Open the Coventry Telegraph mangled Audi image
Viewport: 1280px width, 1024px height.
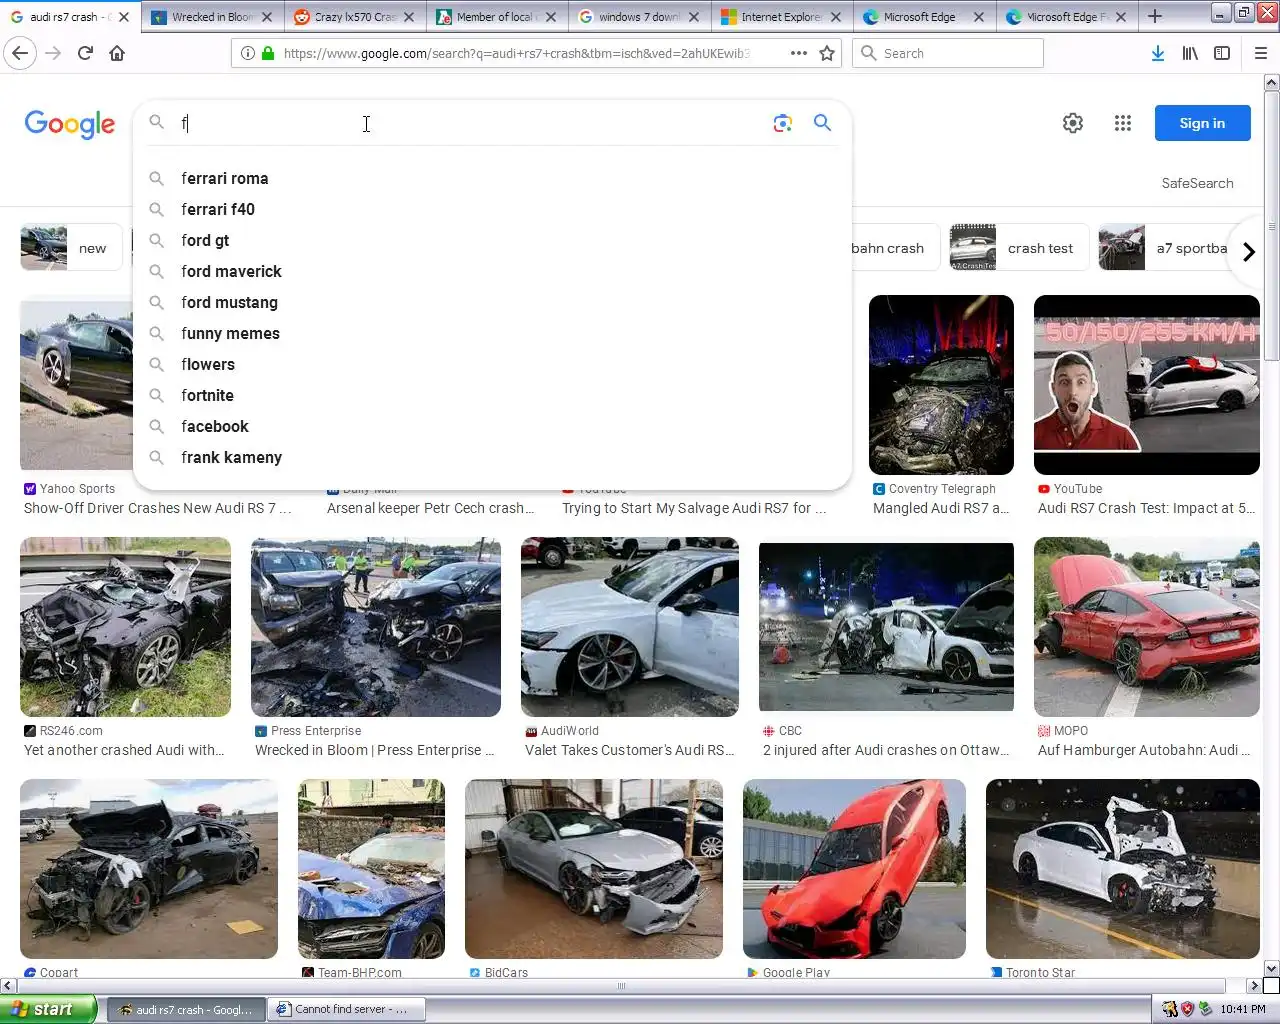coord(941,385)
